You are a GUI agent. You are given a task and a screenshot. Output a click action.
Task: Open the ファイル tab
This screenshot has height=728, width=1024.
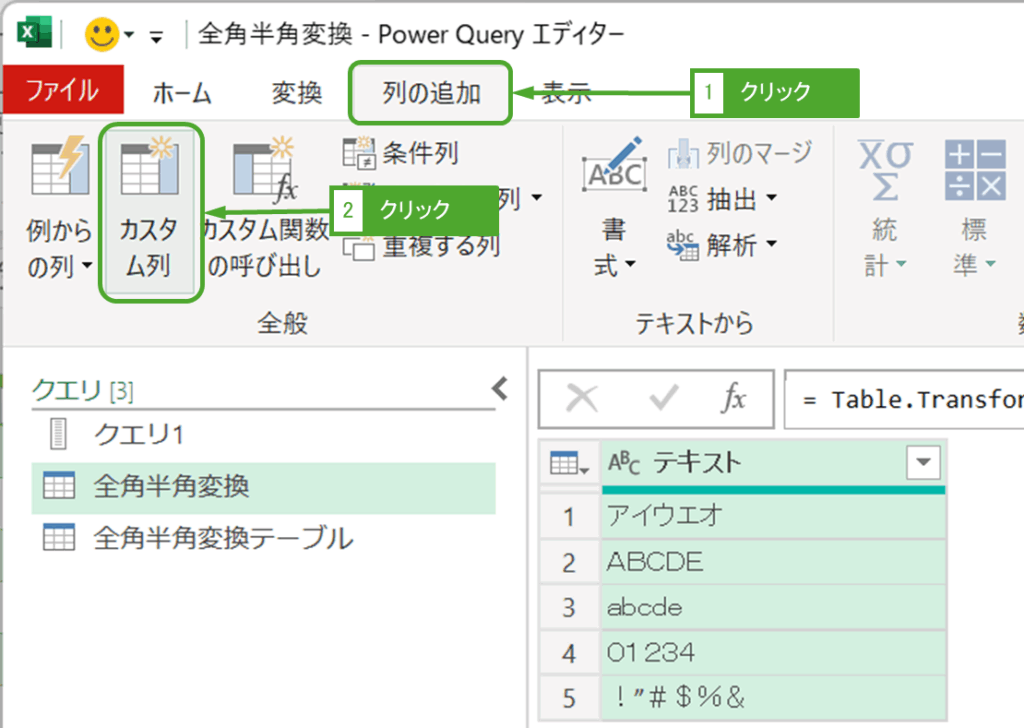(x=63, y=90)
